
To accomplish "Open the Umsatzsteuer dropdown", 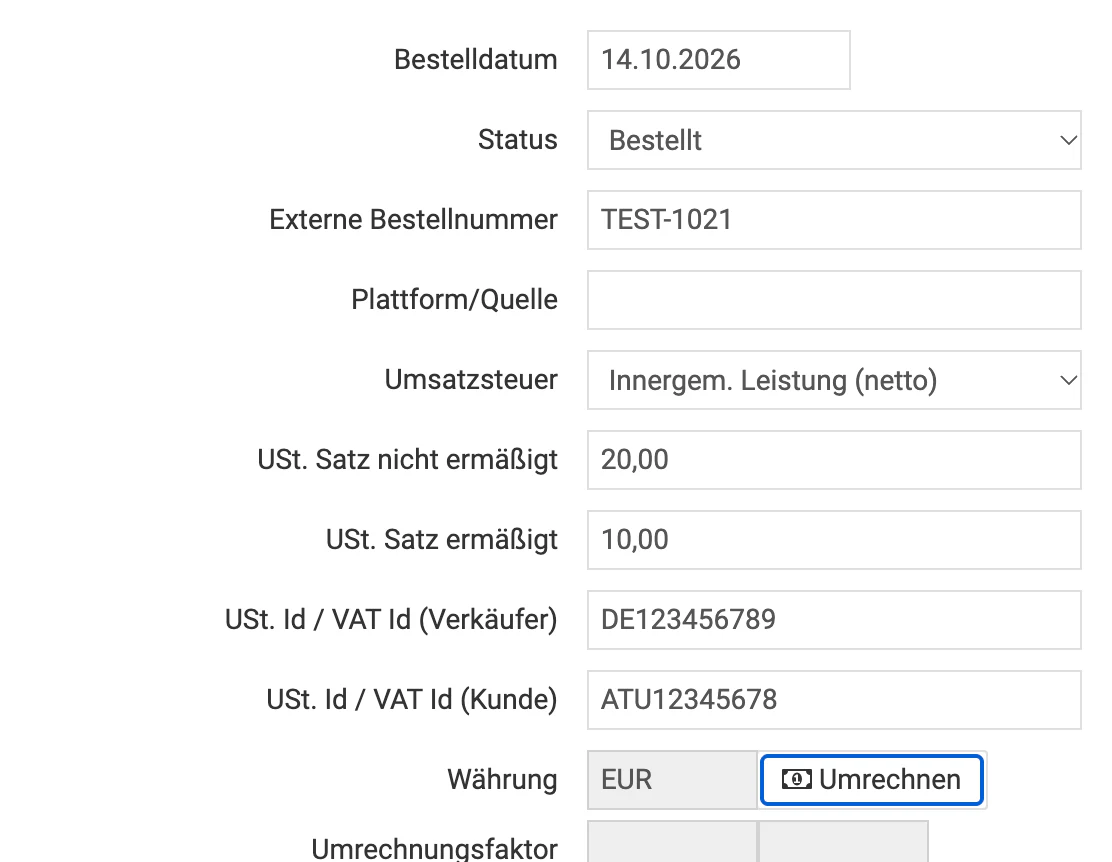I will click(834, 380).
